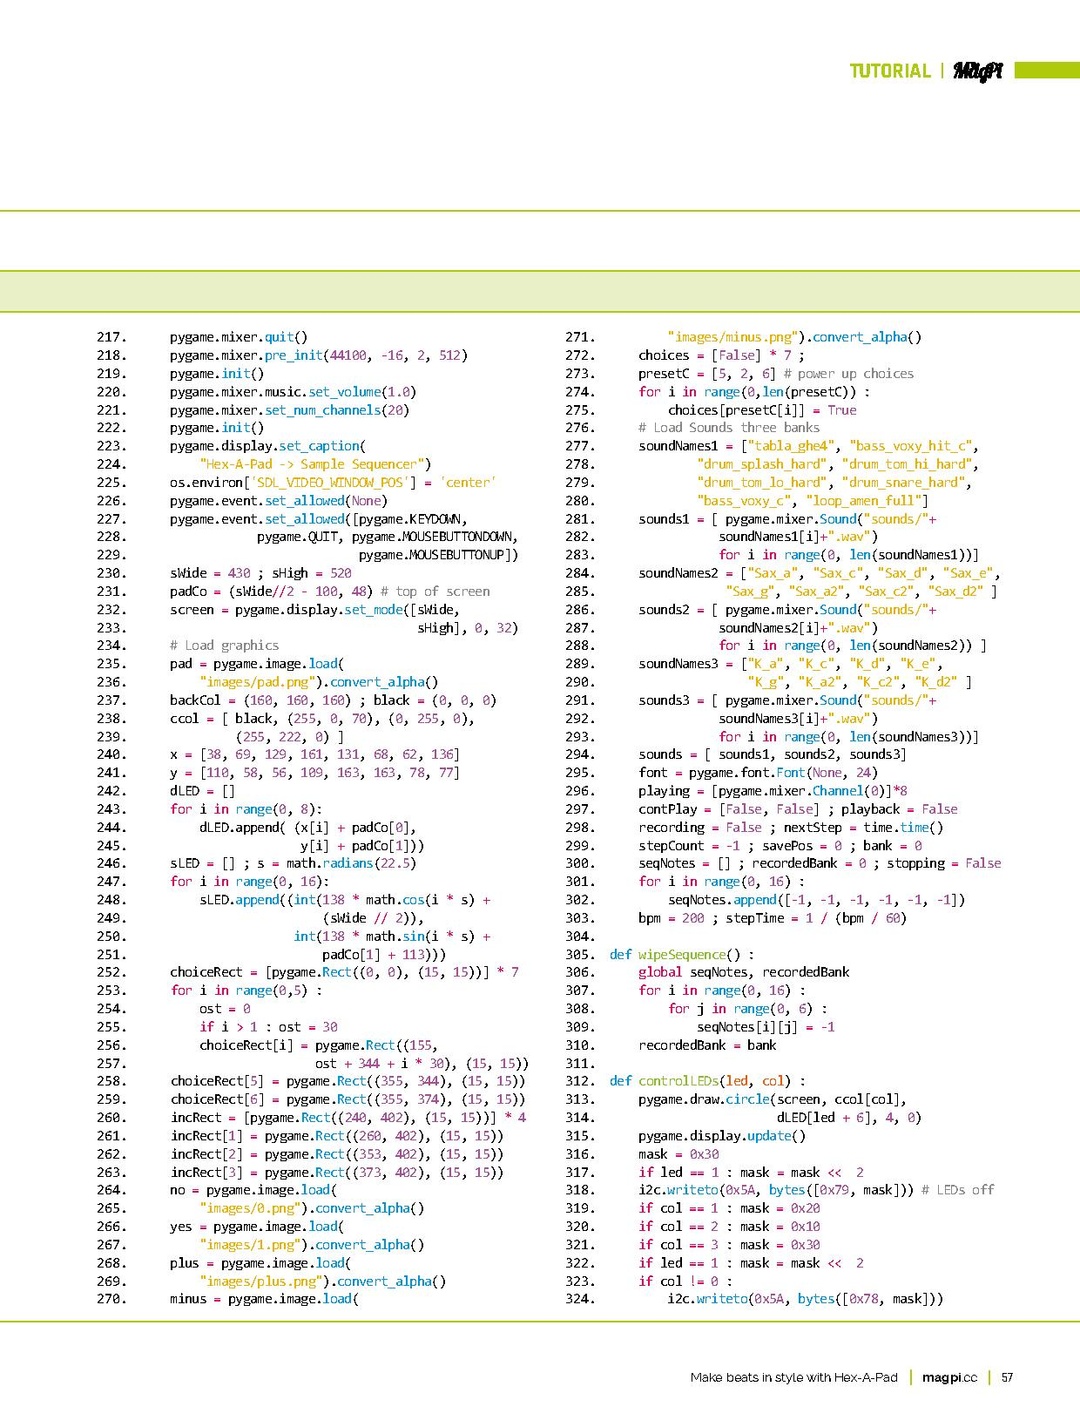Click page number 57 in footer
This screenshot has height=1420, width=1080.
tap(1007, 1377)
